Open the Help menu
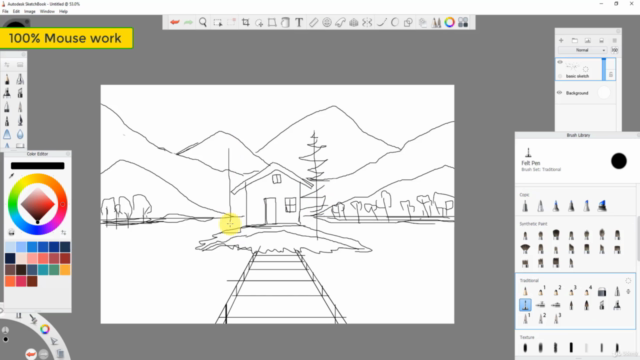The width and height of the screenshot is (640, 360). click(x=63, y=11)
